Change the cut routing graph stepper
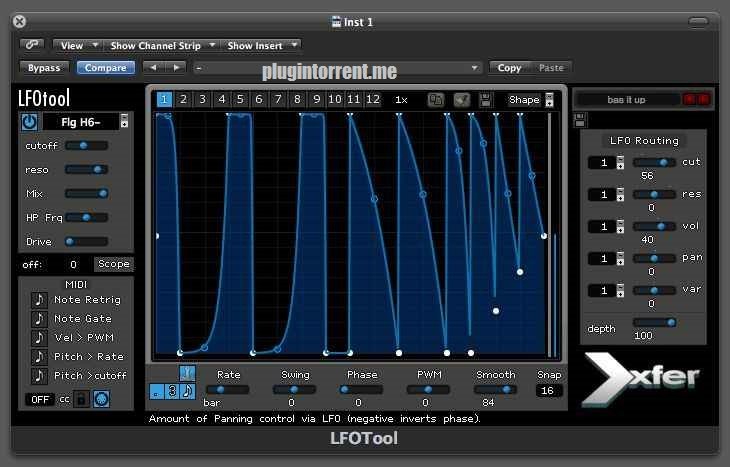This screenshot has width=730, height=467. (620, 162)
